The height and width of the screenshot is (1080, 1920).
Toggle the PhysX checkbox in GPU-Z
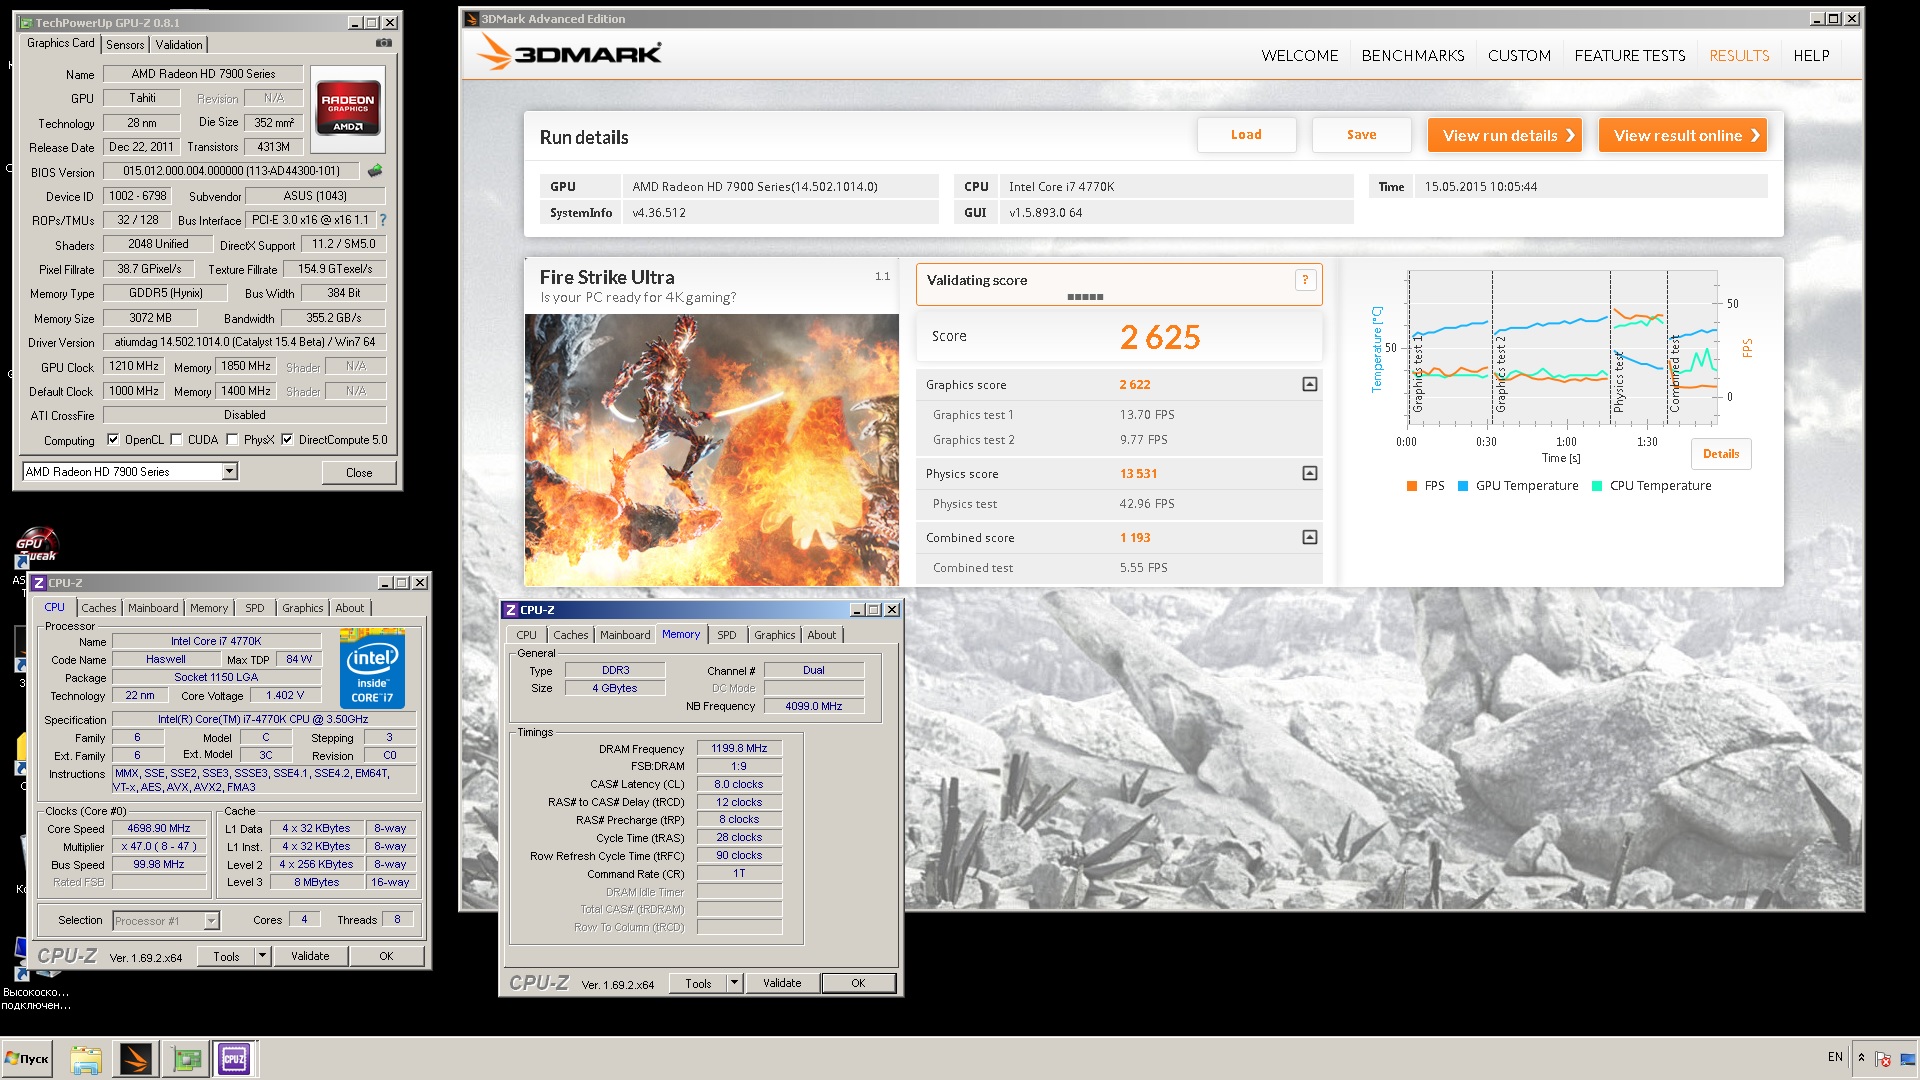[x=232, y=439]
